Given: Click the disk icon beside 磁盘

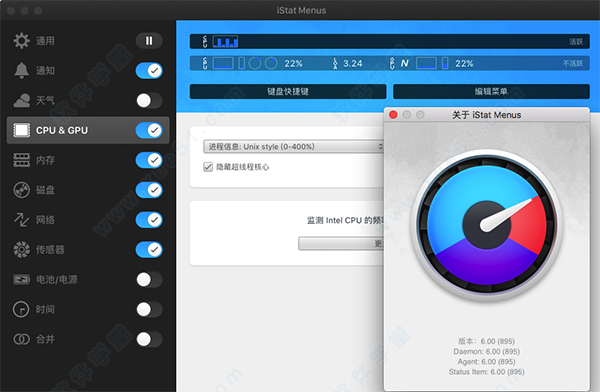Looking at the screenshot, I should [x=21, y=190].
